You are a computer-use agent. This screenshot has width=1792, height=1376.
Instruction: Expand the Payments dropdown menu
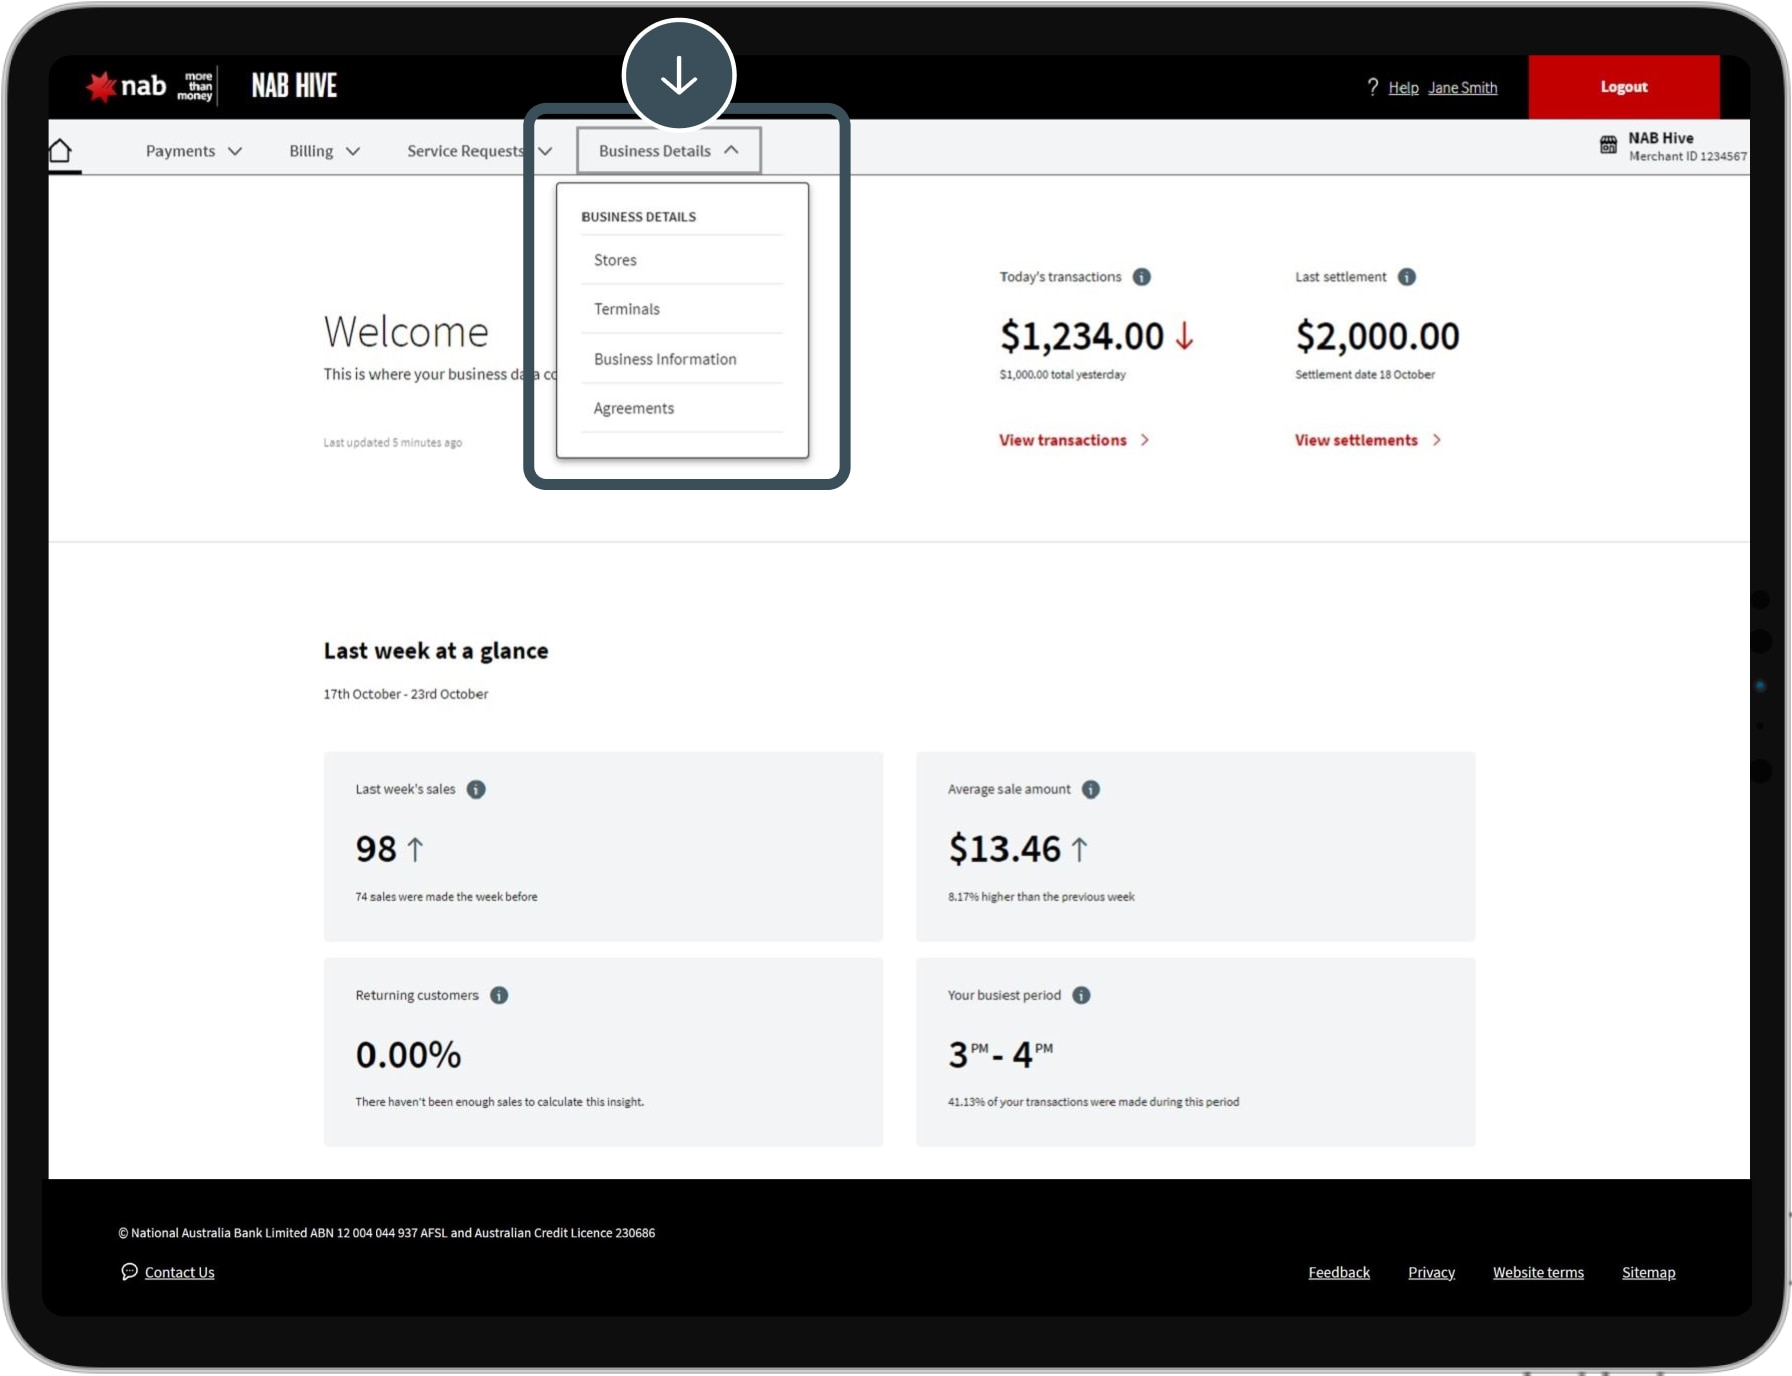193,151
